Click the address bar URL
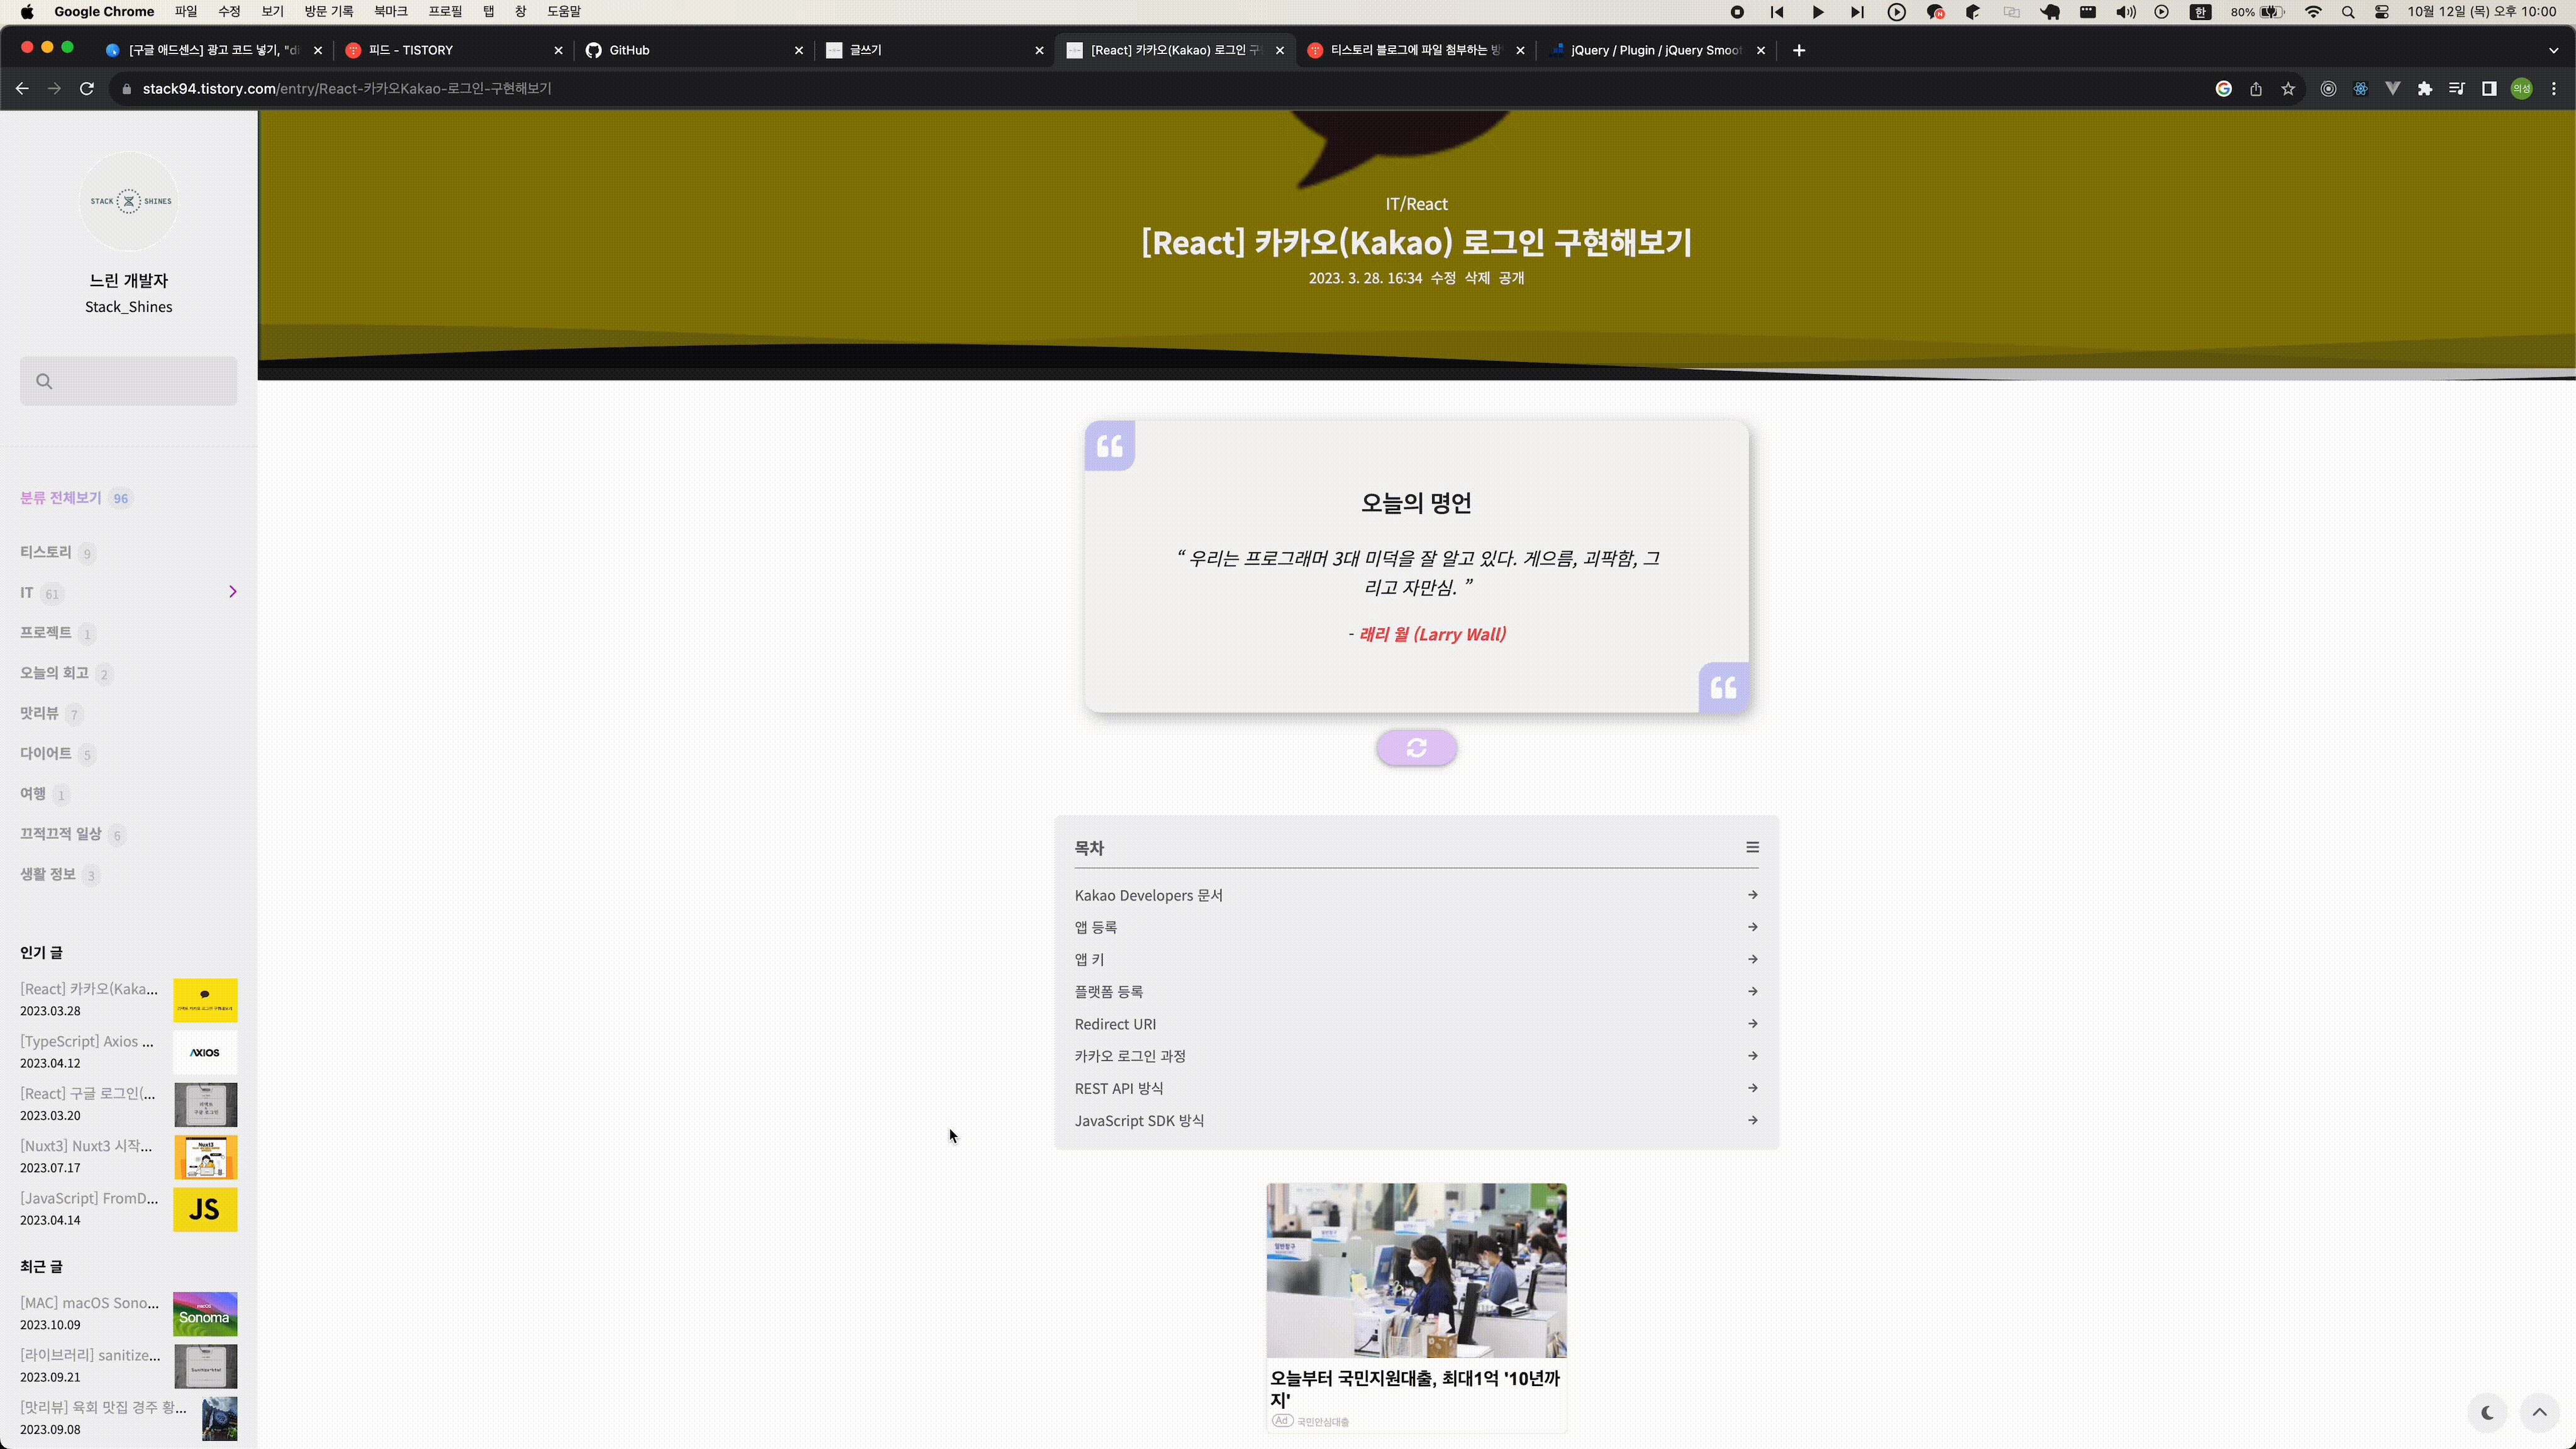This screenshot has height=1449, width=2576. [x=347, y=89]
